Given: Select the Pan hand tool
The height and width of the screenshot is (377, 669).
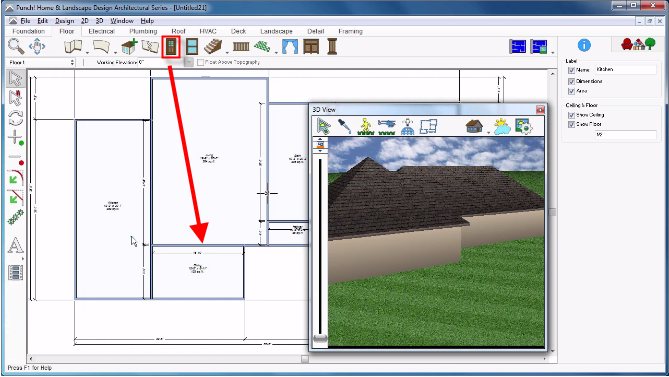Looking at the screenshot, I should click(x=37, y=46).
